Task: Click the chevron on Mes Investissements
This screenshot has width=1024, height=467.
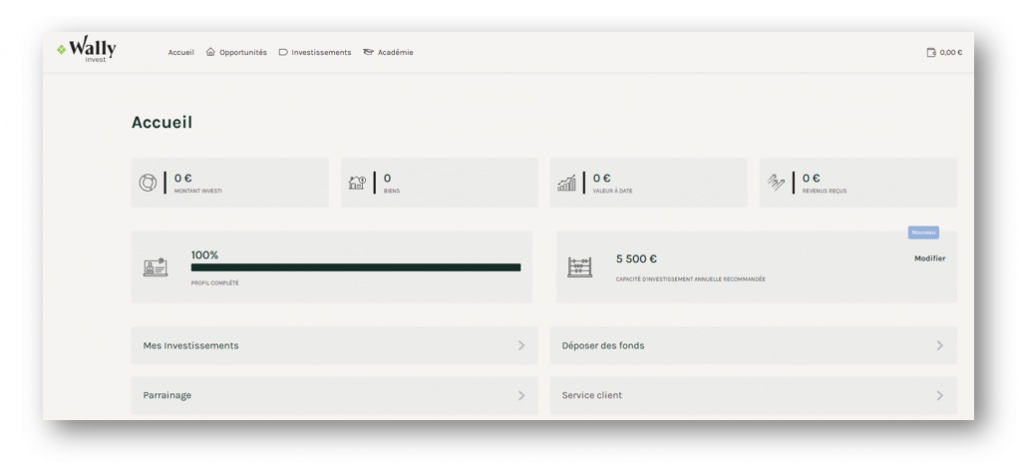Action: [x=521, y=346]
